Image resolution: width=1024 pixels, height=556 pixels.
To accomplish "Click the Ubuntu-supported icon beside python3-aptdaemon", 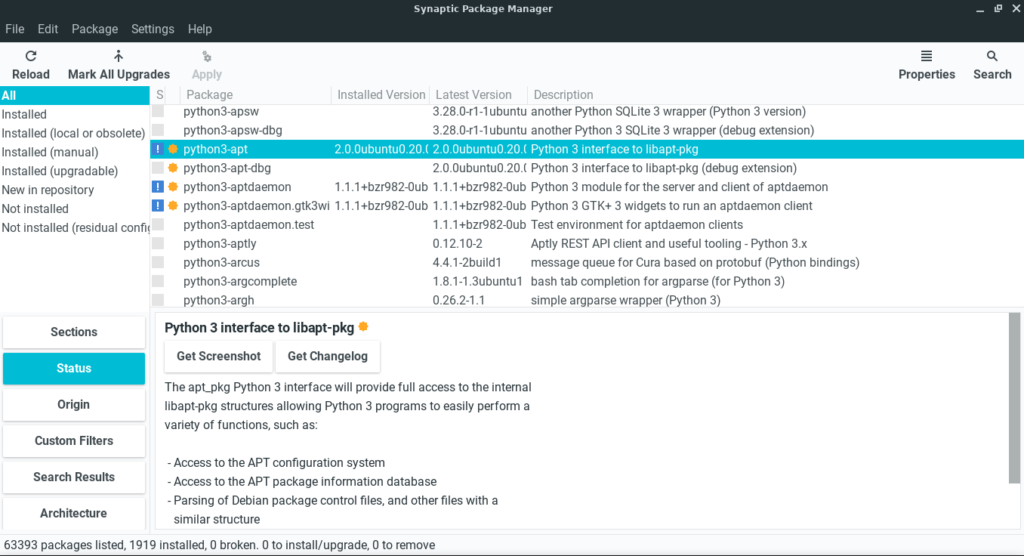I will point(173,187).
